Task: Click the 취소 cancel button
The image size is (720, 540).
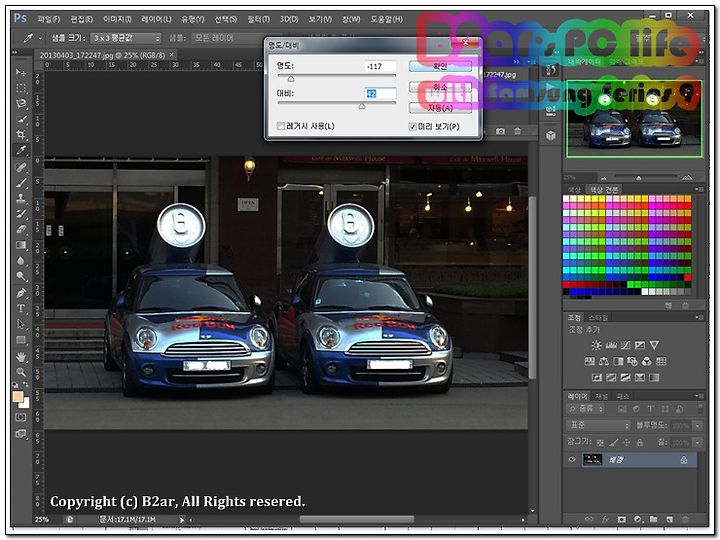Action: coord(440,87)
